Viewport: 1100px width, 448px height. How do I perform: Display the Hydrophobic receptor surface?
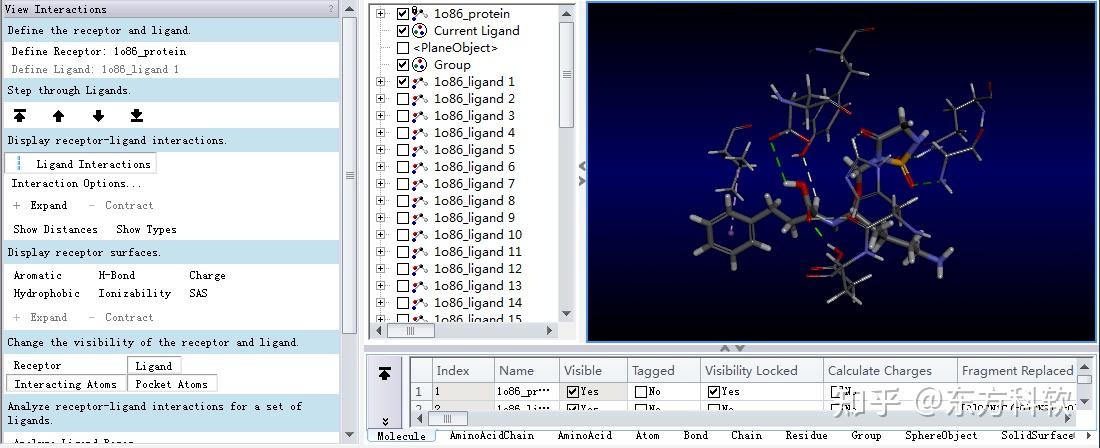coord(46,293)
